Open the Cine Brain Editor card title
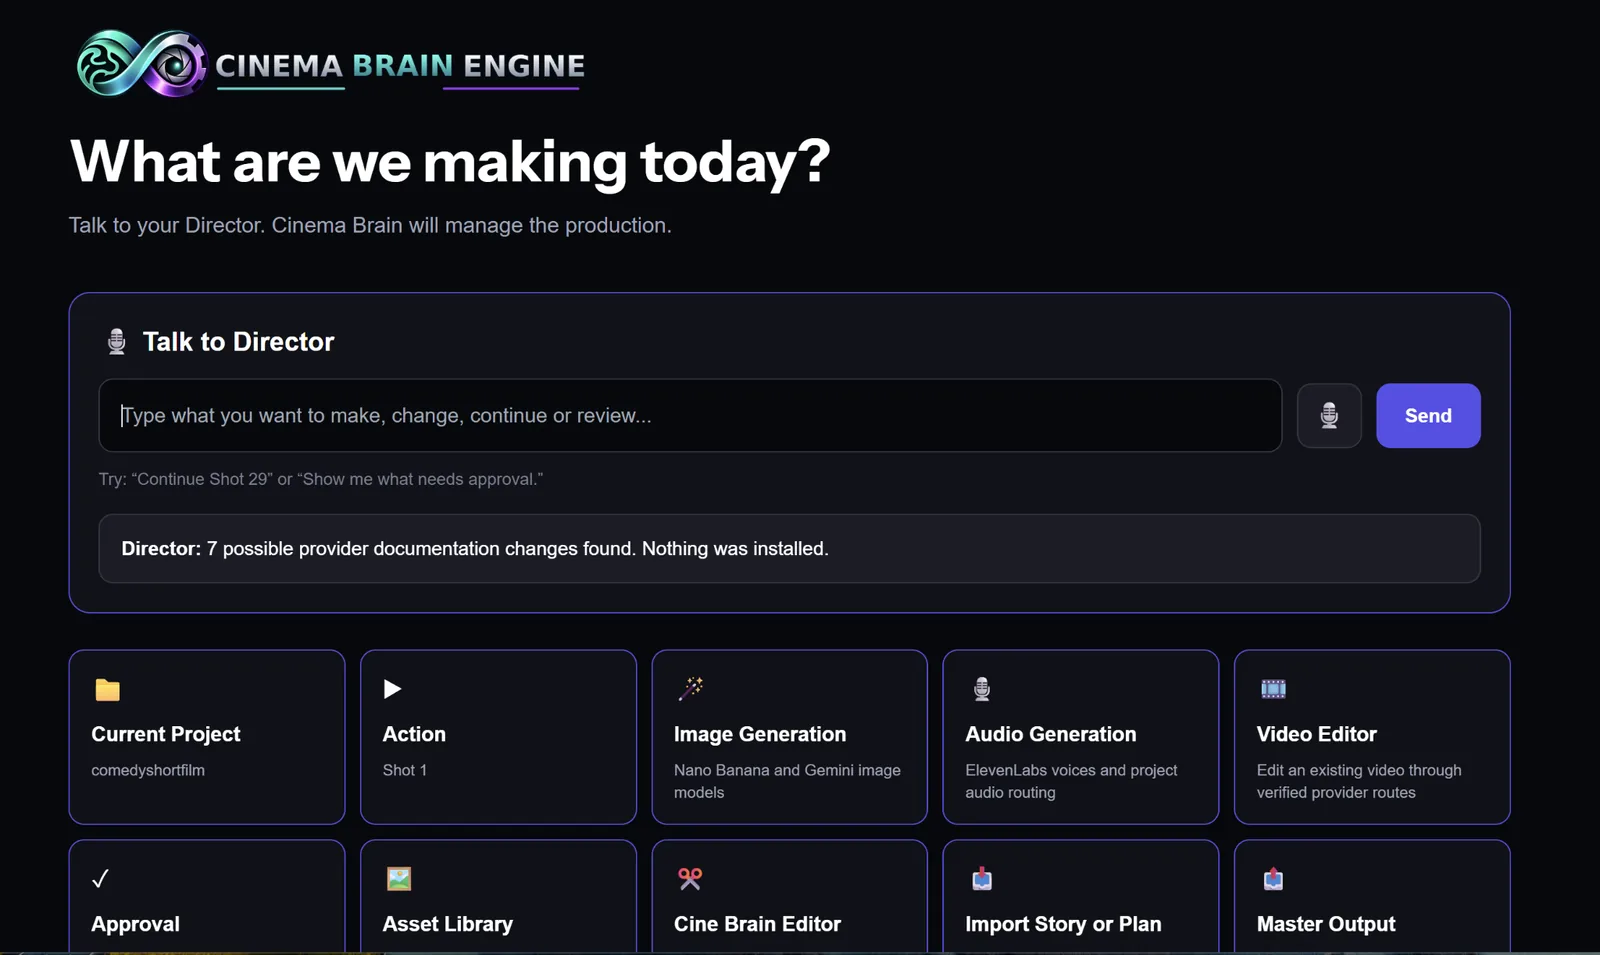This screenshot has width=1600, height=955. pyautogui.click(x=757, y=924)
